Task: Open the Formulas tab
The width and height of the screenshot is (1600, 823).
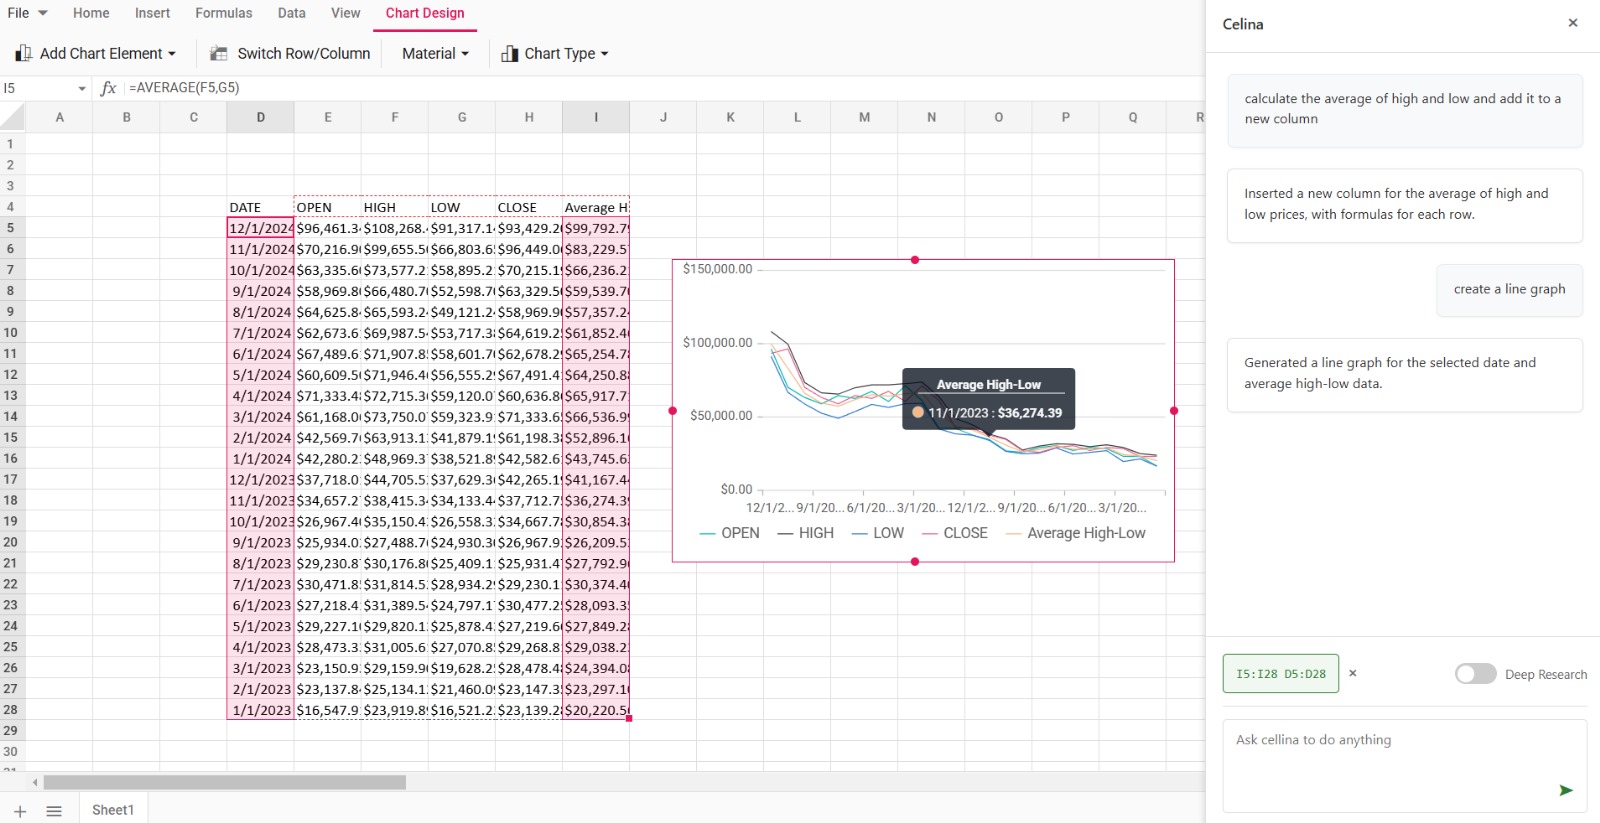Action: 223,13
